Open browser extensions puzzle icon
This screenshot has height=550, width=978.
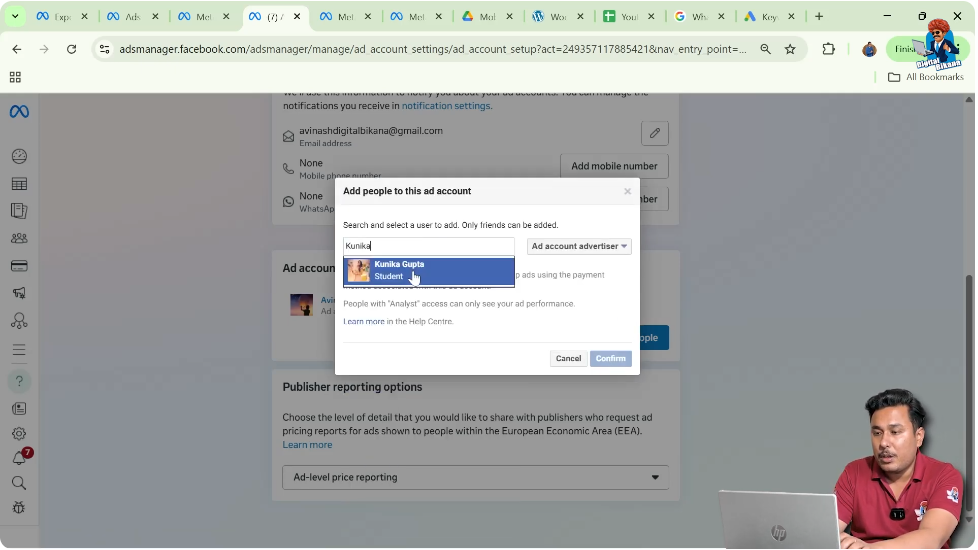pos(828,49)
